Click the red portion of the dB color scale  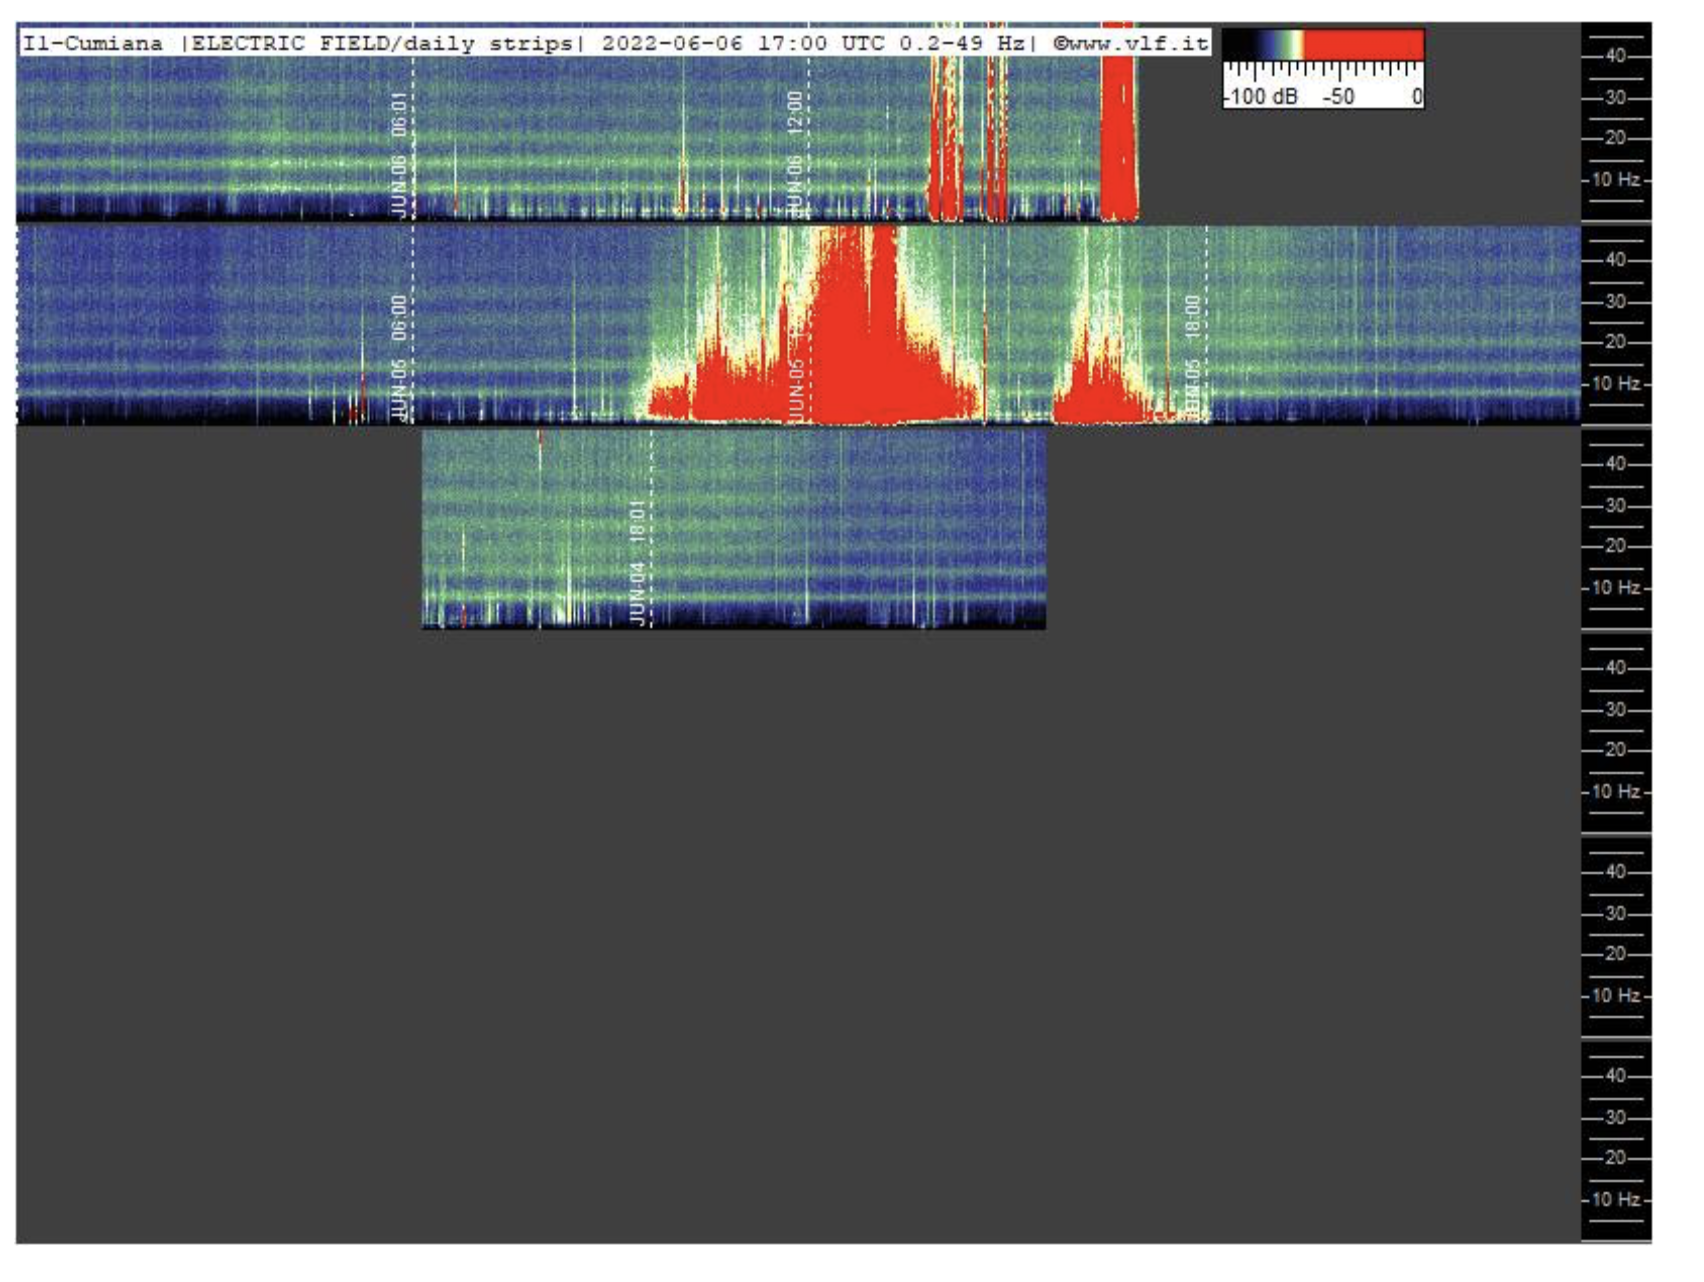point(1364,44)
